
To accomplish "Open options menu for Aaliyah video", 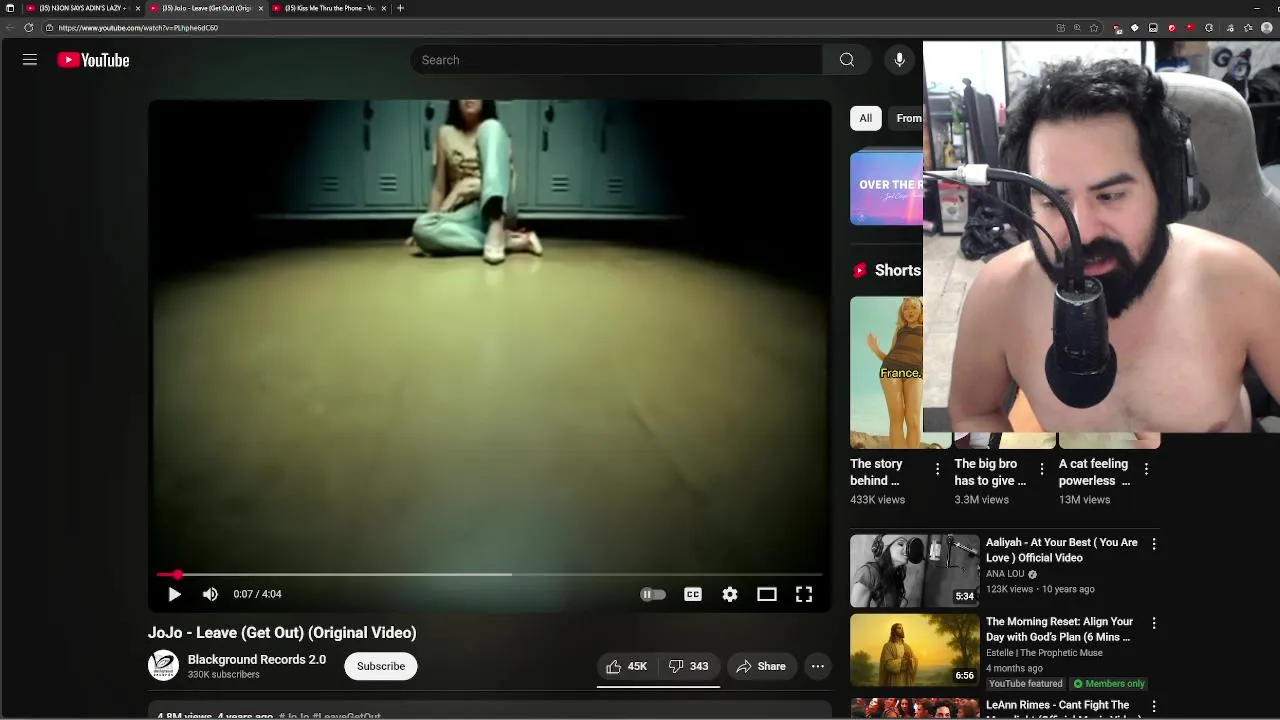I will point(1154,544).
